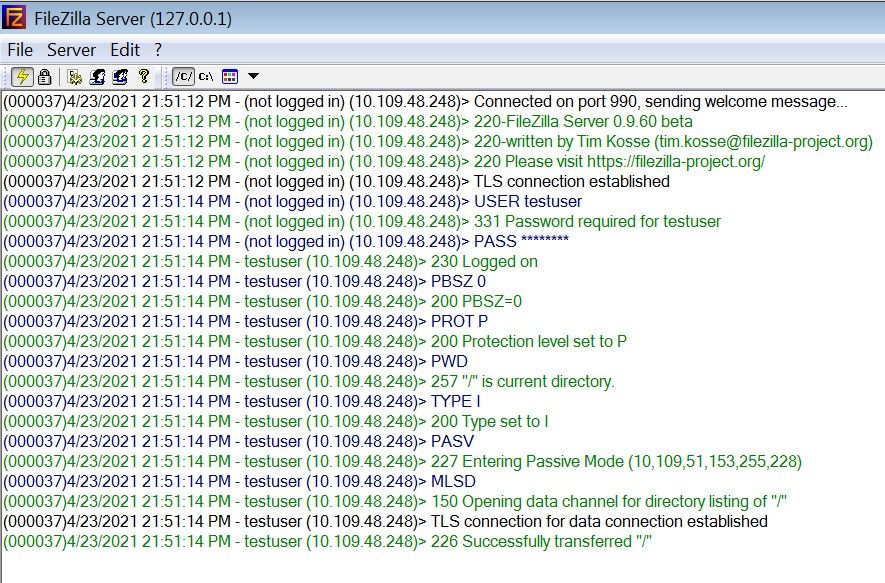This screenshot has height=583, width=885.
Task: Click 'https://filezilla-project.org/' in the log
Action: tap(676, 161)
